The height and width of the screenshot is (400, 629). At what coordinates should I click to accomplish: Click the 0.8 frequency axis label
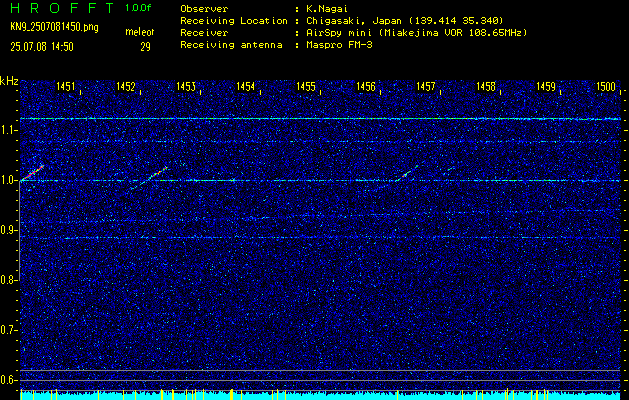pyautogui.click(x=7, y=280)
